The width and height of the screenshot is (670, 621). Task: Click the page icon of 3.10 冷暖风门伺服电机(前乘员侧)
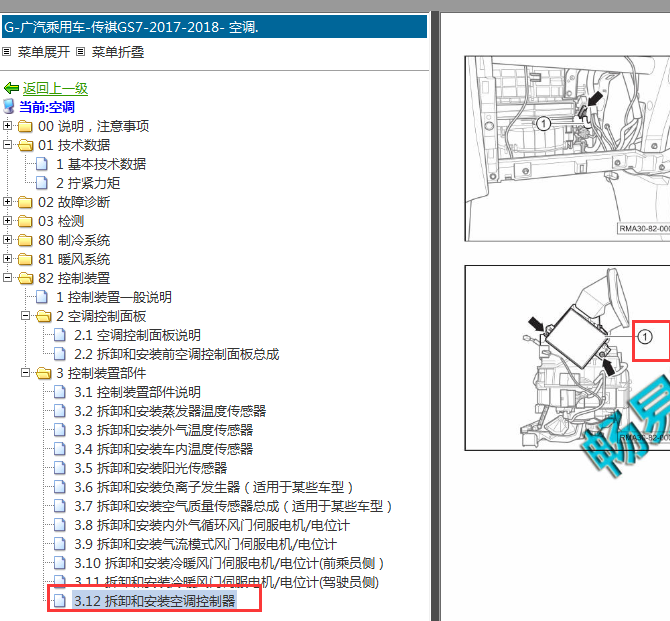coord(60,563)
